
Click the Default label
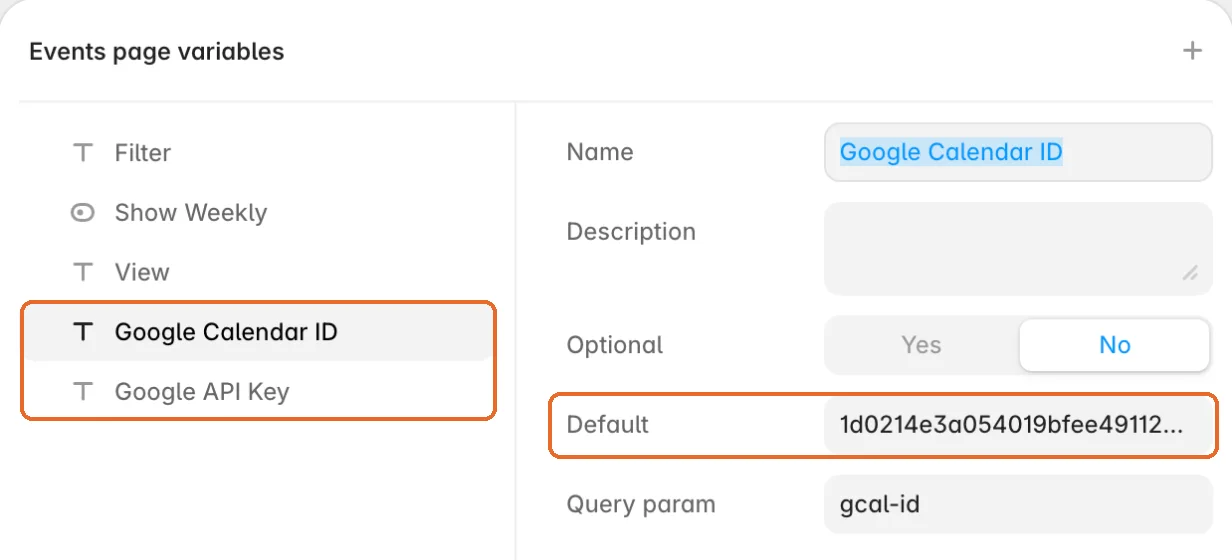pos(608,425)
